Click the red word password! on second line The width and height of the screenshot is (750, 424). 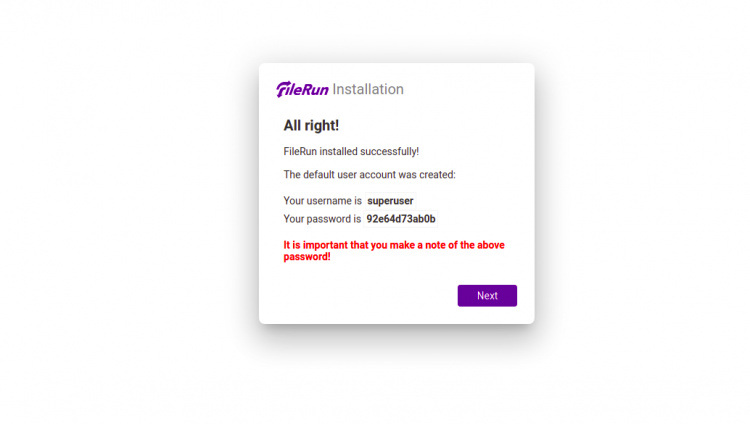(x=307, y=257)
